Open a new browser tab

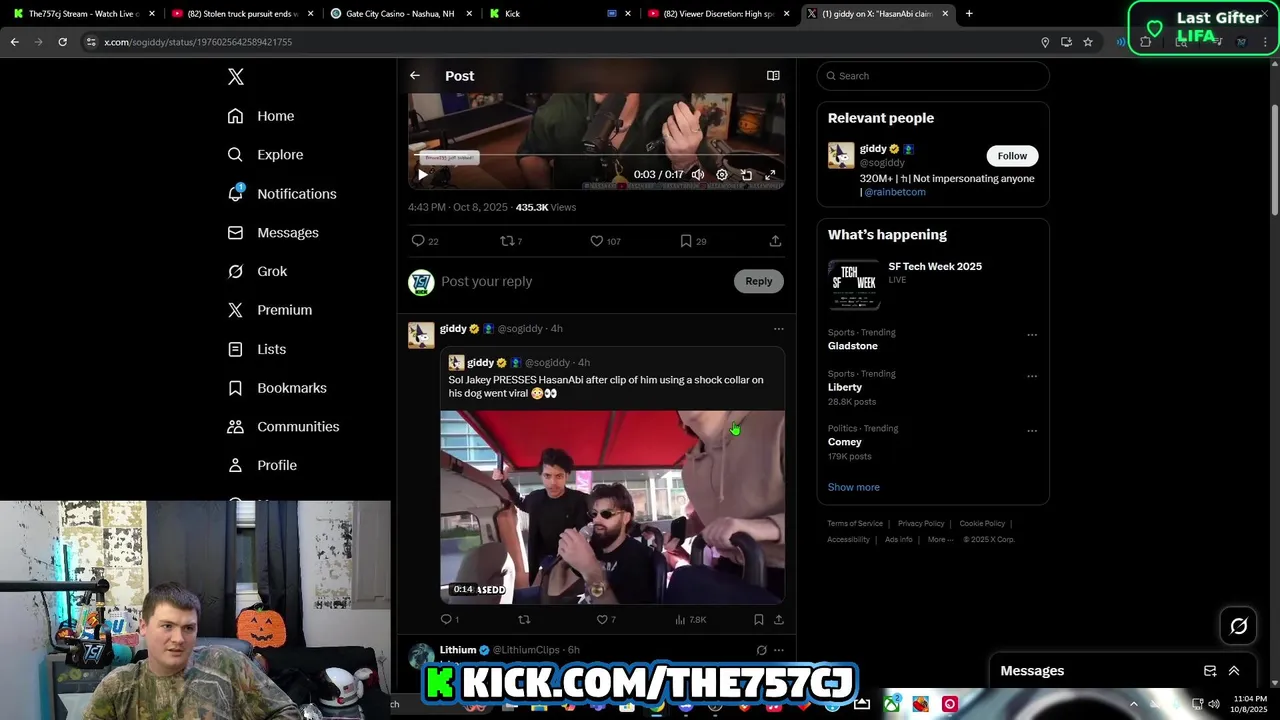point(969,14)
